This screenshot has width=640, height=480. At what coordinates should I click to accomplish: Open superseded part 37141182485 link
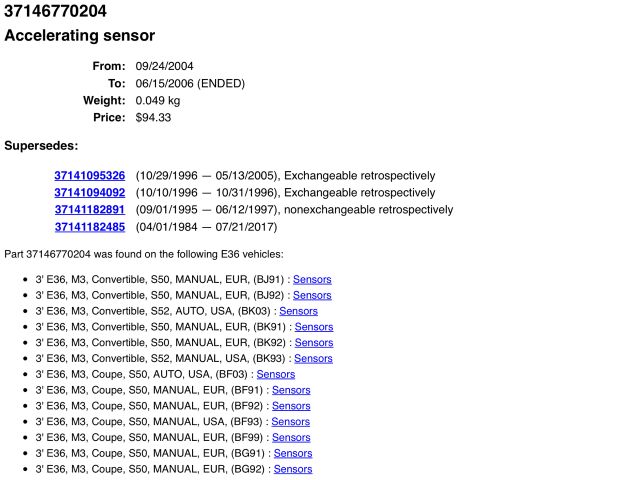point(89,226)
